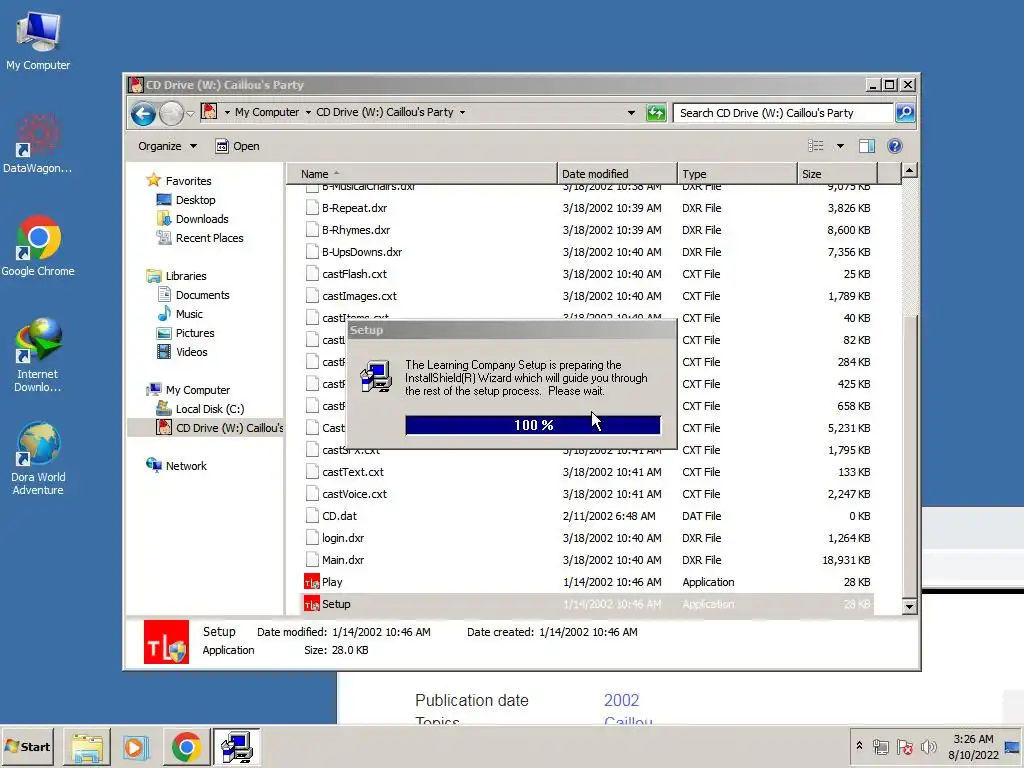Open Videos library in navigation pane
Viewport: 1024px width, 768px height.
[x=191, y=351]
